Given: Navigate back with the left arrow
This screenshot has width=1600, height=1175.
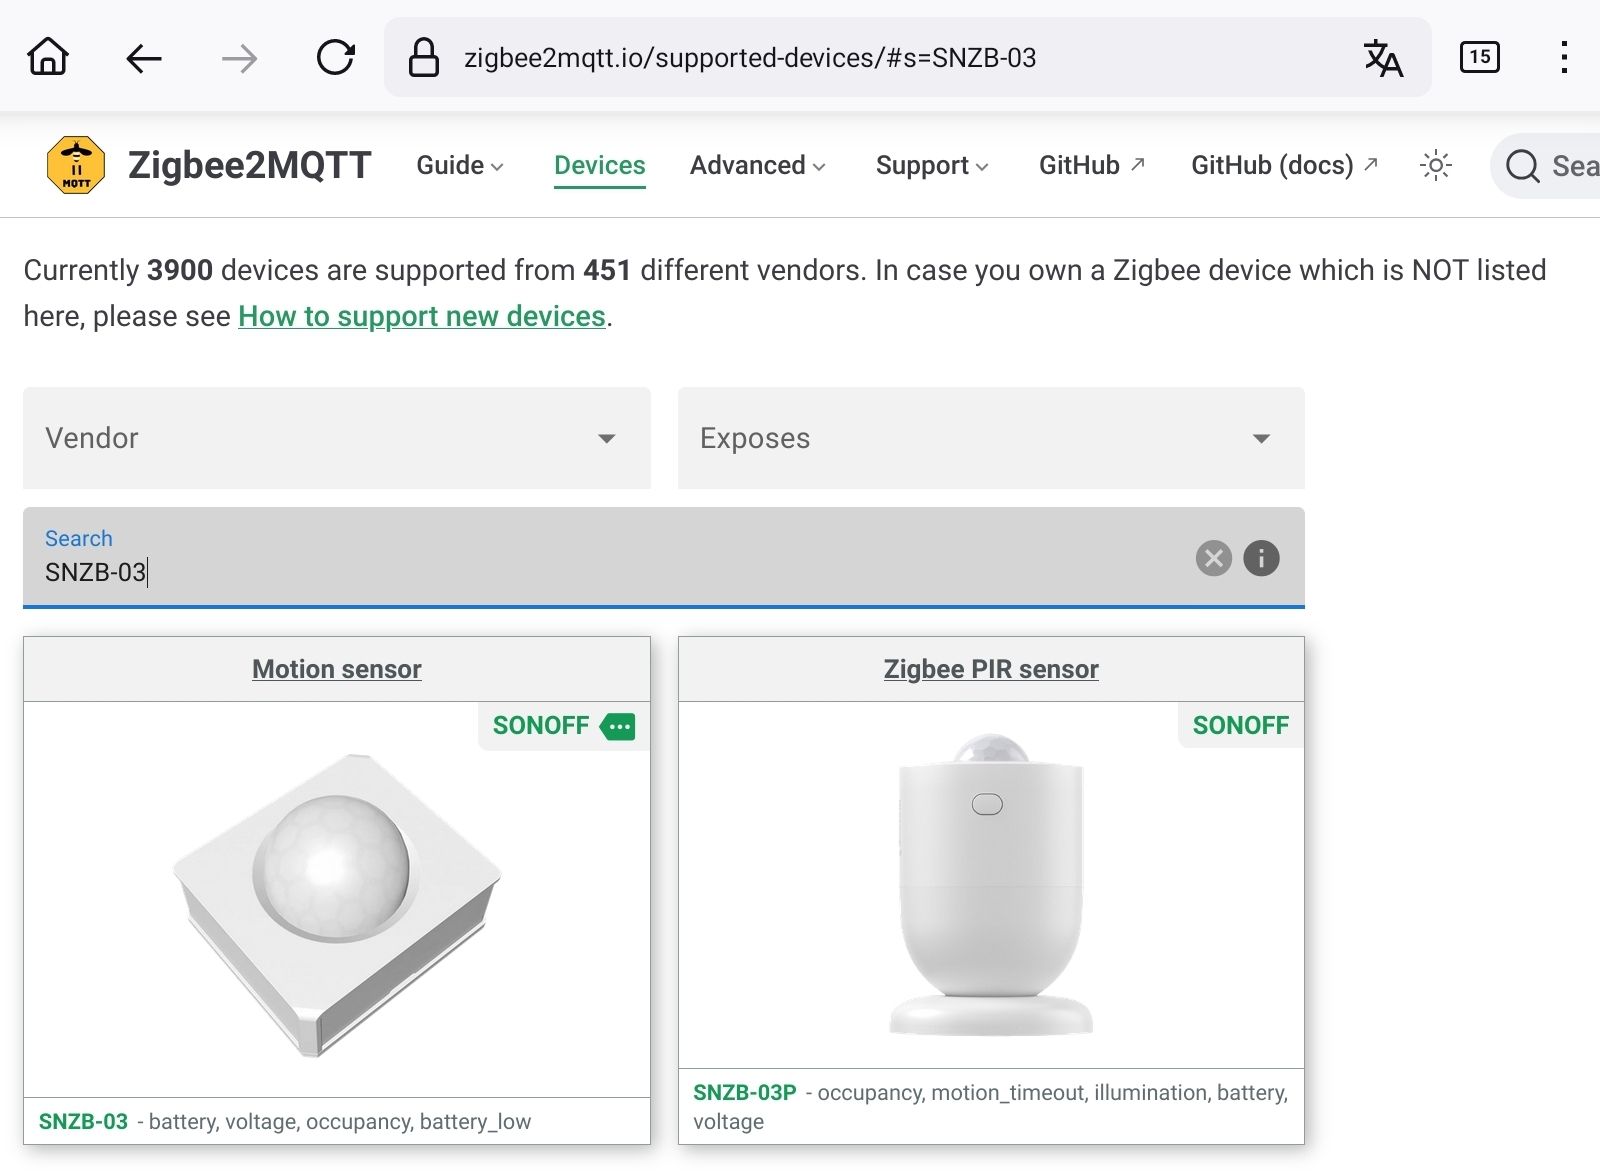Looking at the screenshot, I should pos(144,58).
